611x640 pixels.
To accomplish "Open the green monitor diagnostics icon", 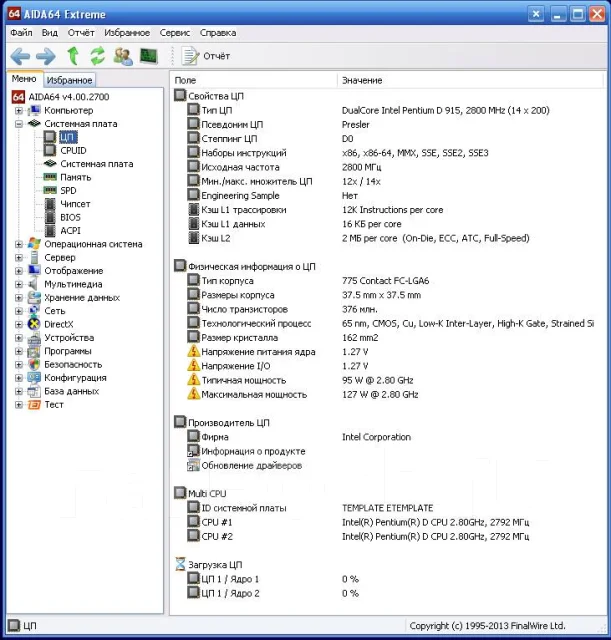I will 149,56.
